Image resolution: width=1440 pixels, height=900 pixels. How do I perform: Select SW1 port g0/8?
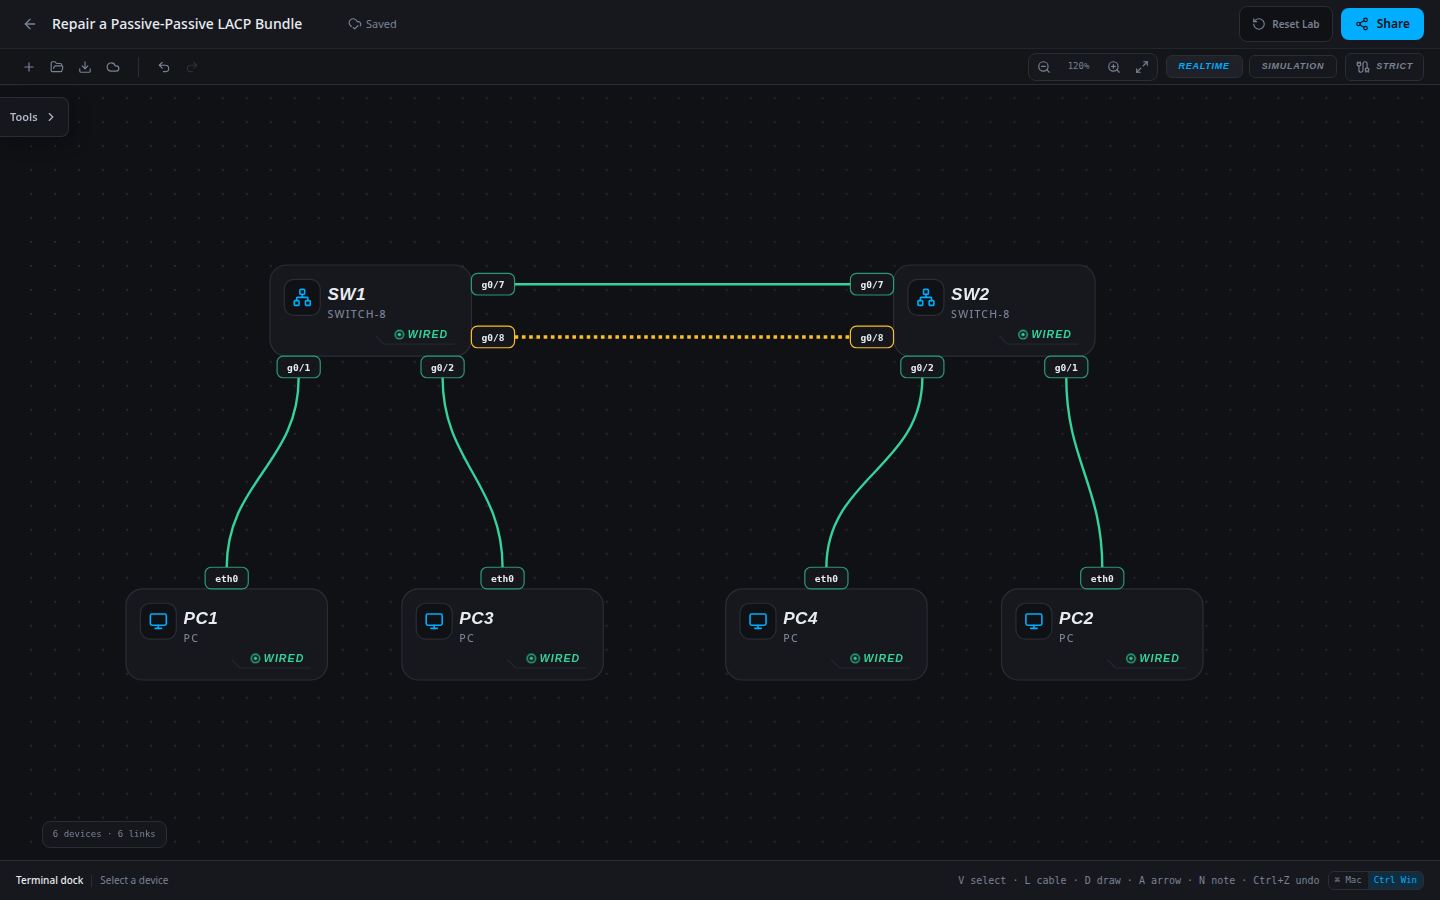click(x=493, y=338)
